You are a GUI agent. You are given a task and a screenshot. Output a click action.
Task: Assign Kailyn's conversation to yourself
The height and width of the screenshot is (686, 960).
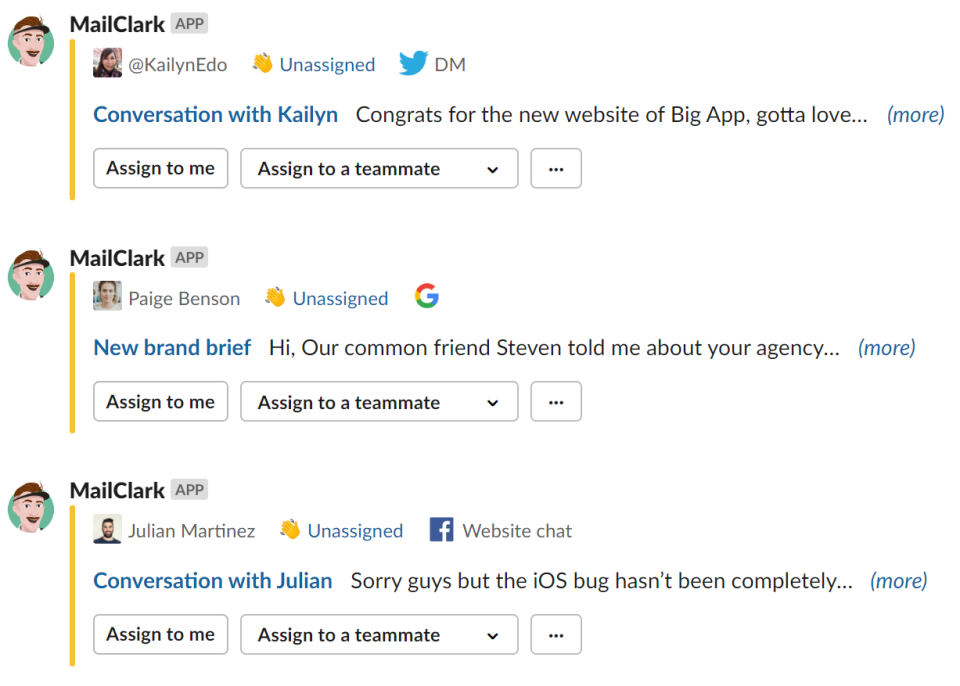(160, 168)
